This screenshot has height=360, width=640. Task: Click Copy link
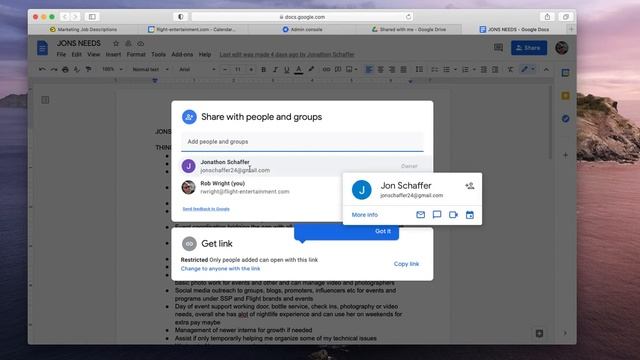point(406,264)
